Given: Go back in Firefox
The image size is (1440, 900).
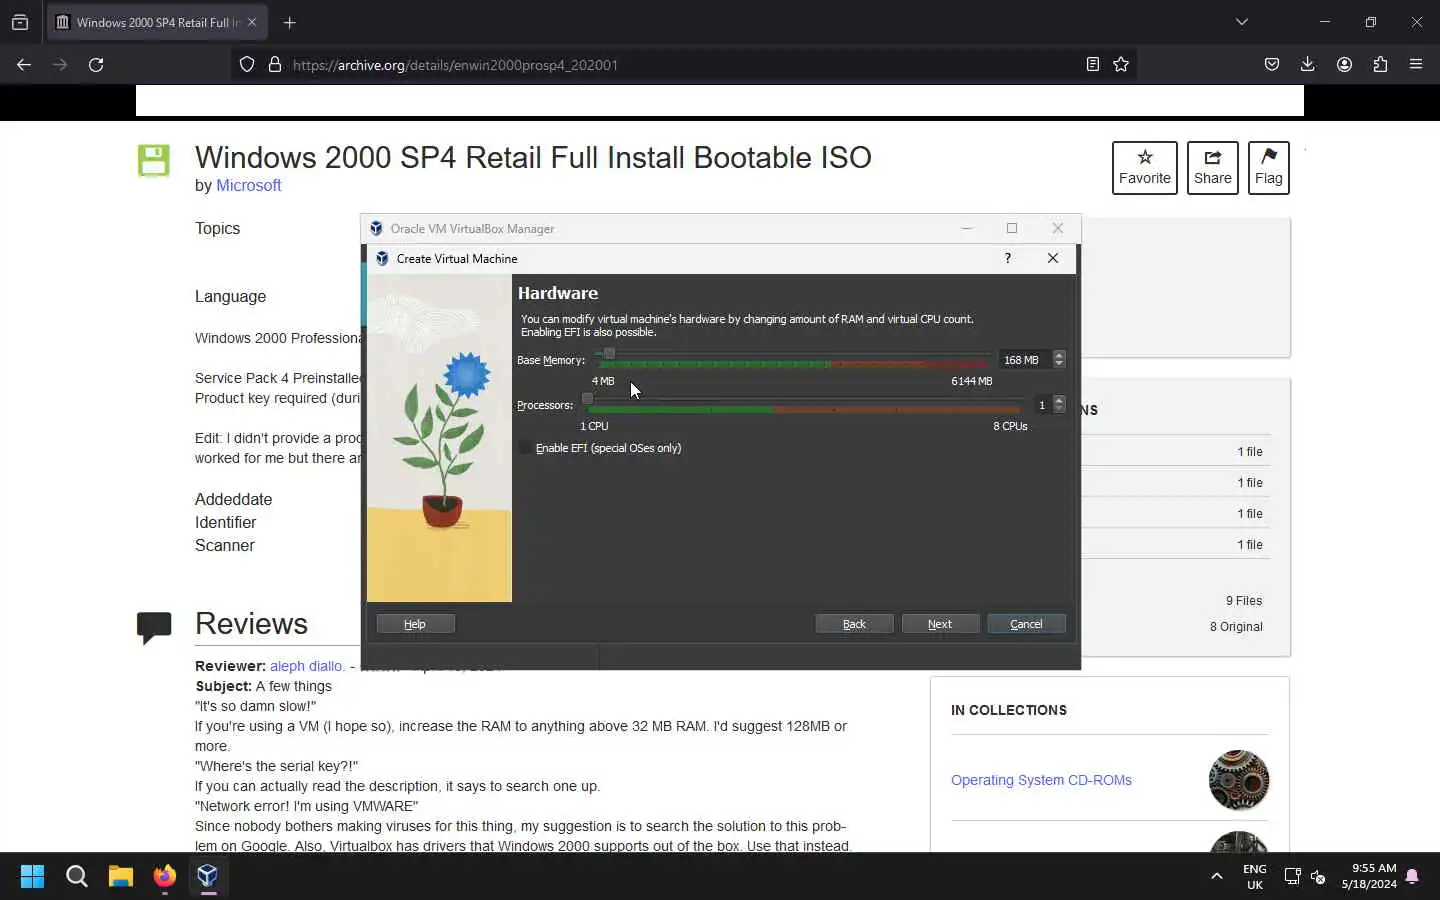Looking at the screenshot, I should (x=24, y=65).
